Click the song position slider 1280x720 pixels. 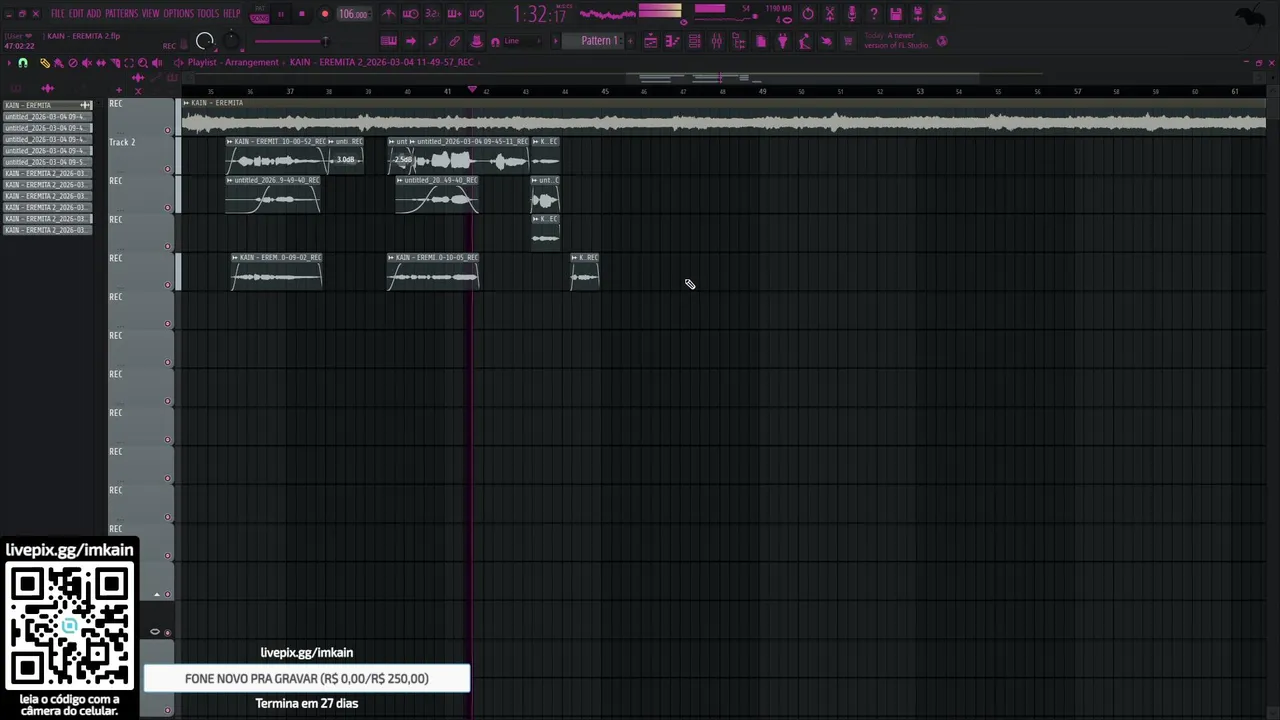coord(290,41)
